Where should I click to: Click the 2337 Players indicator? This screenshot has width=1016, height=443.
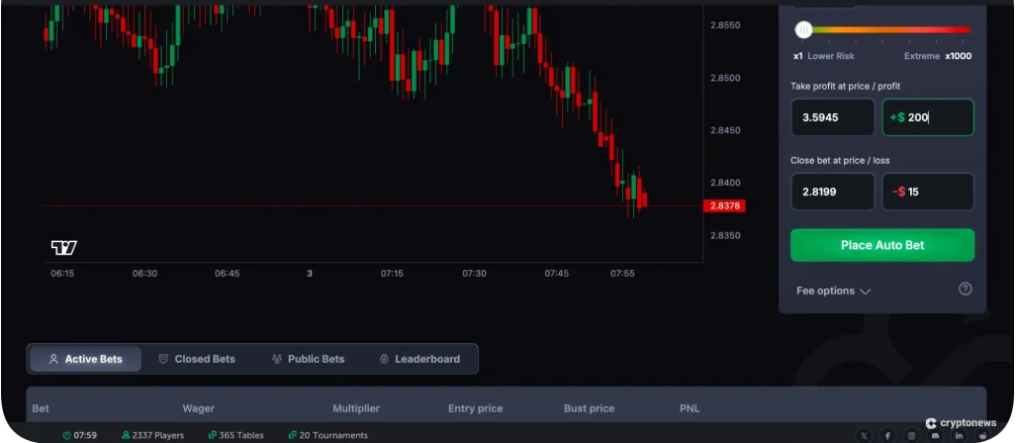pos(152,435)
